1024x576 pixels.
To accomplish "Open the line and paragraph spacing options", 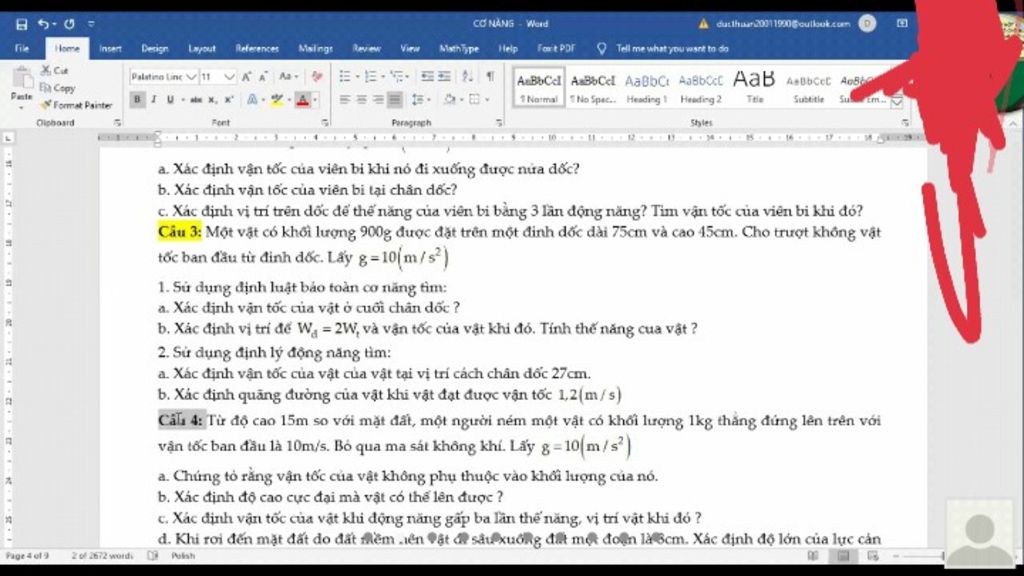I will pos(417,100).
